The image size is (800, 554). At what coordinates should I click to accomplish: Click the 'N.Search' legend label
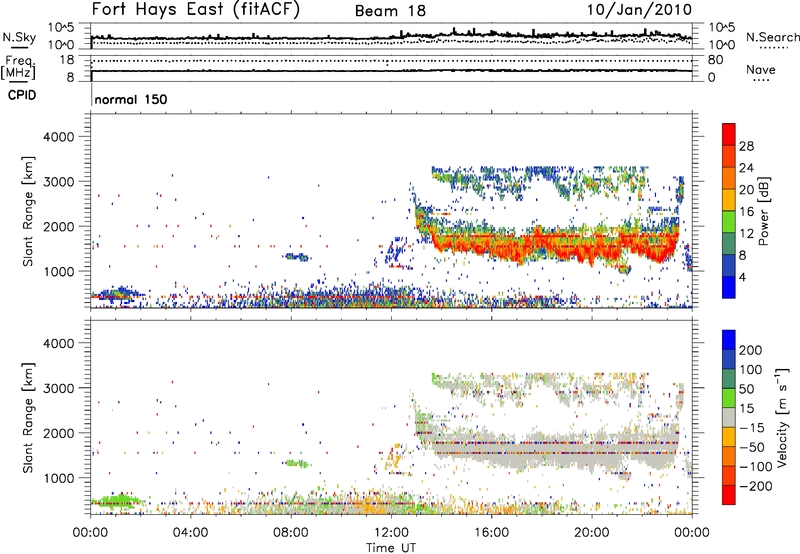tap(773, 37)
